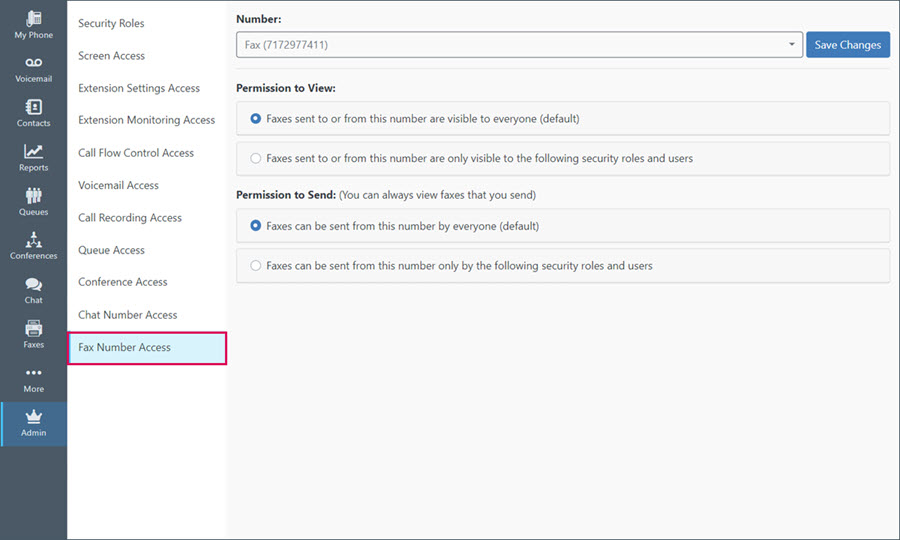Click the Faxes printer icon
Image resolution: width=900 pixels, height=540 pixels.
[33, 328]
